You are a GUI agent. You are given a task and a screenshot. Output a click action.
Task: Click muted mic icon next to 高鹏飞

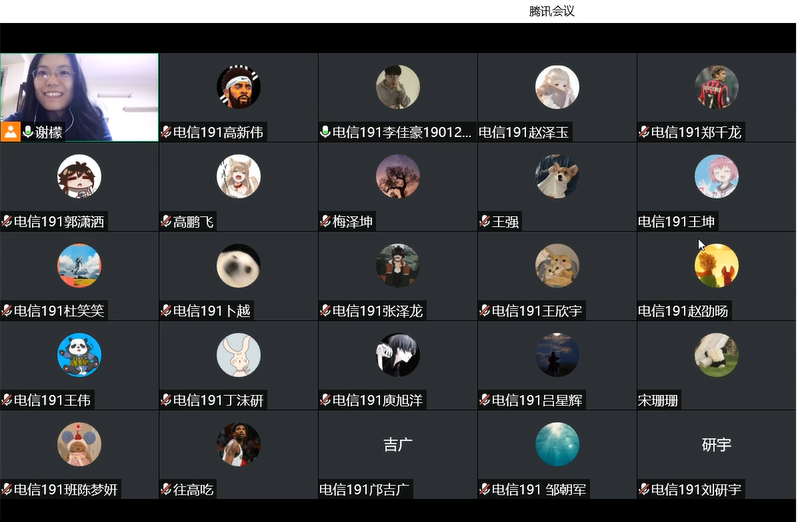(166, 222)
